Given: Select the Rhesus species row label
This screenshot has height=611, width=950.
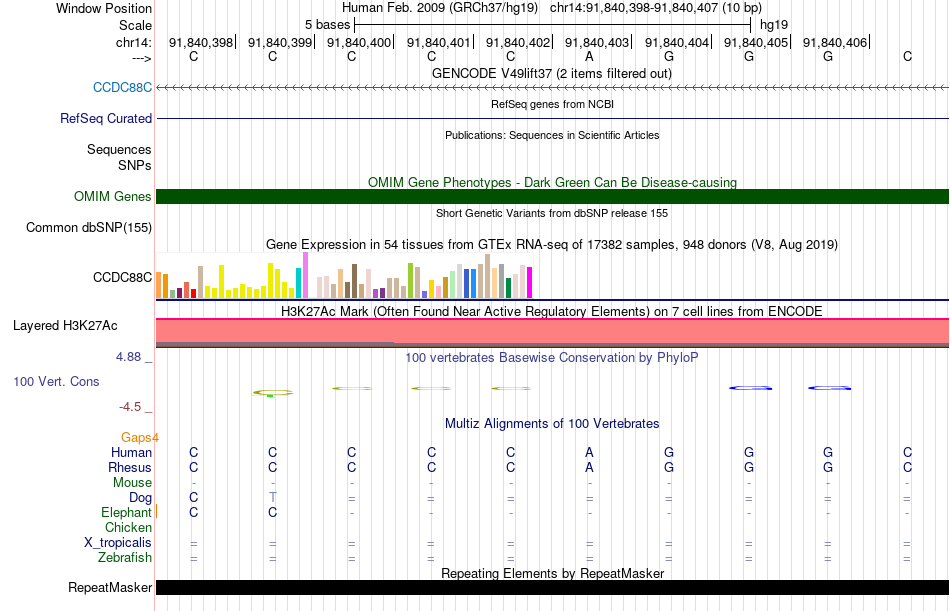Looking at the screenshot, I should tap(130, 467).
